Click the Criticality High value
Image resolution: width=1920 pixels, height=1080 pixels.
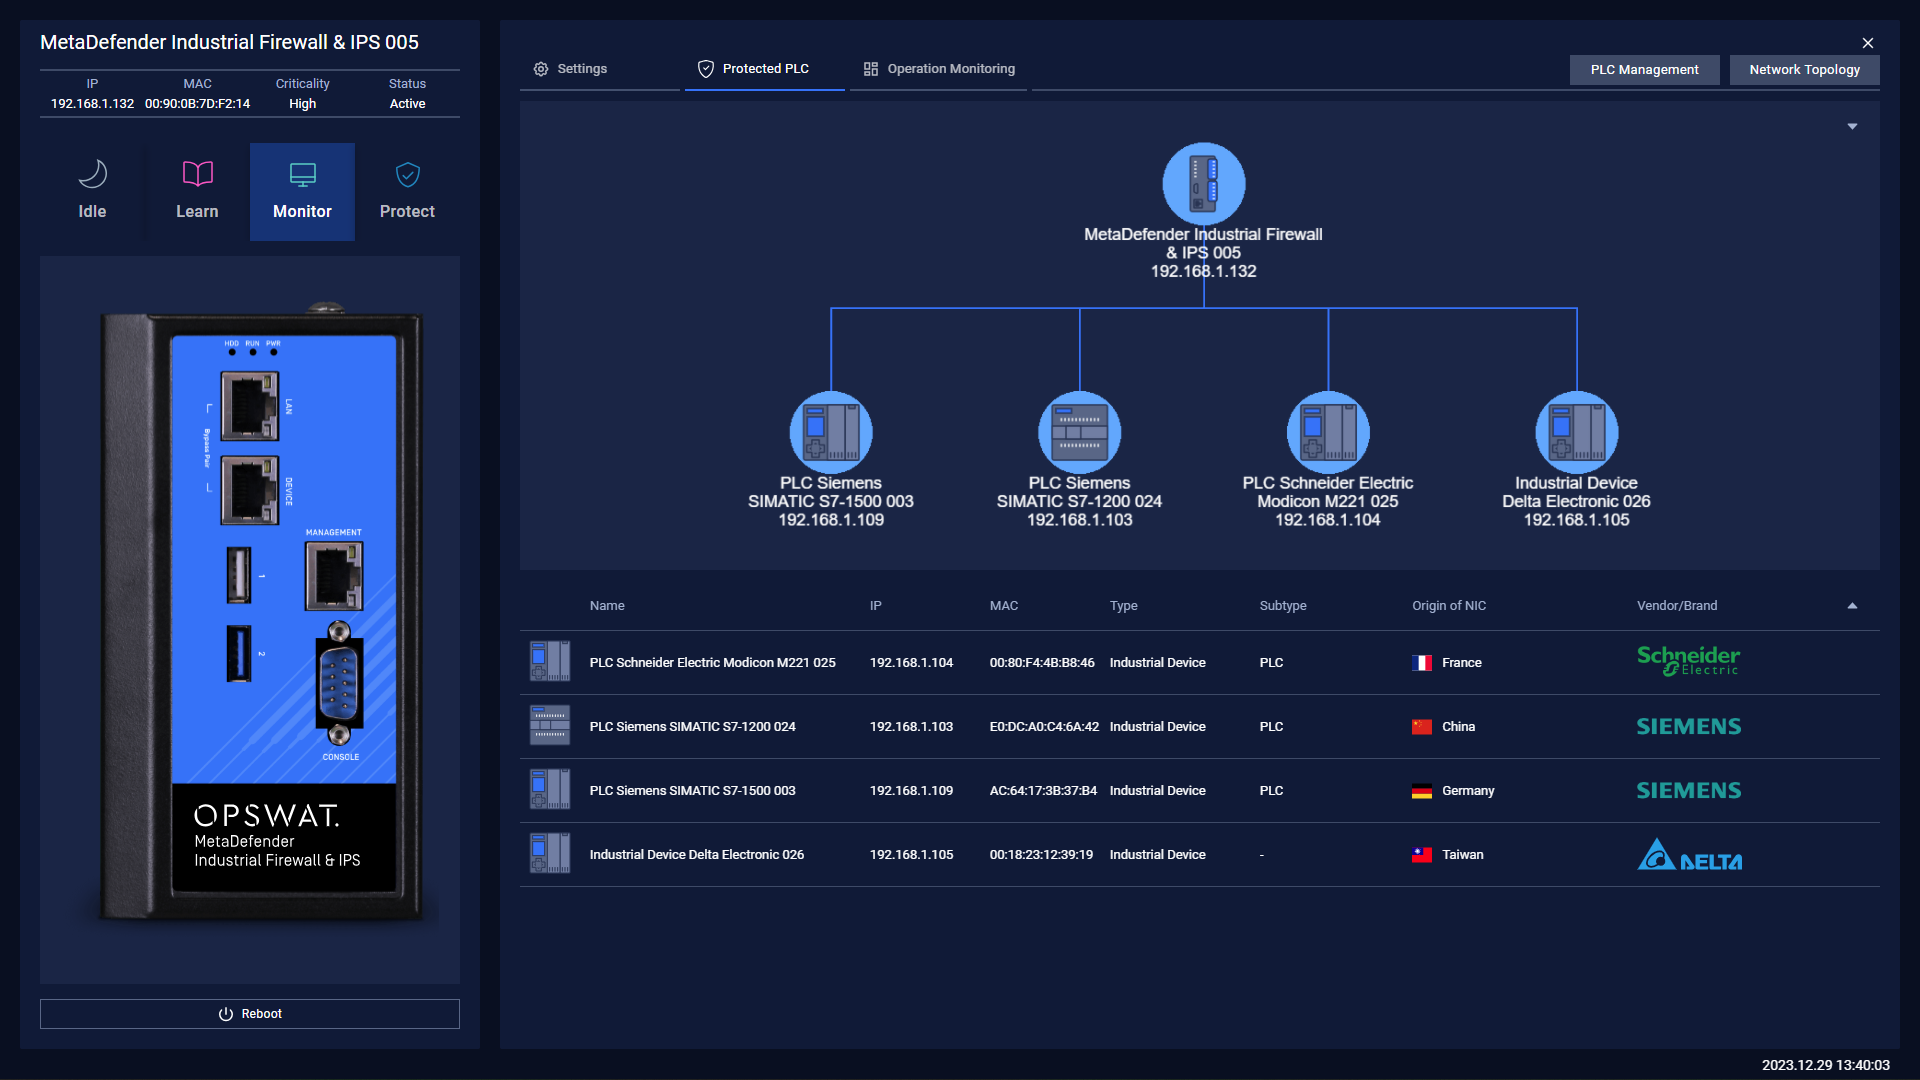click(302, 104)
